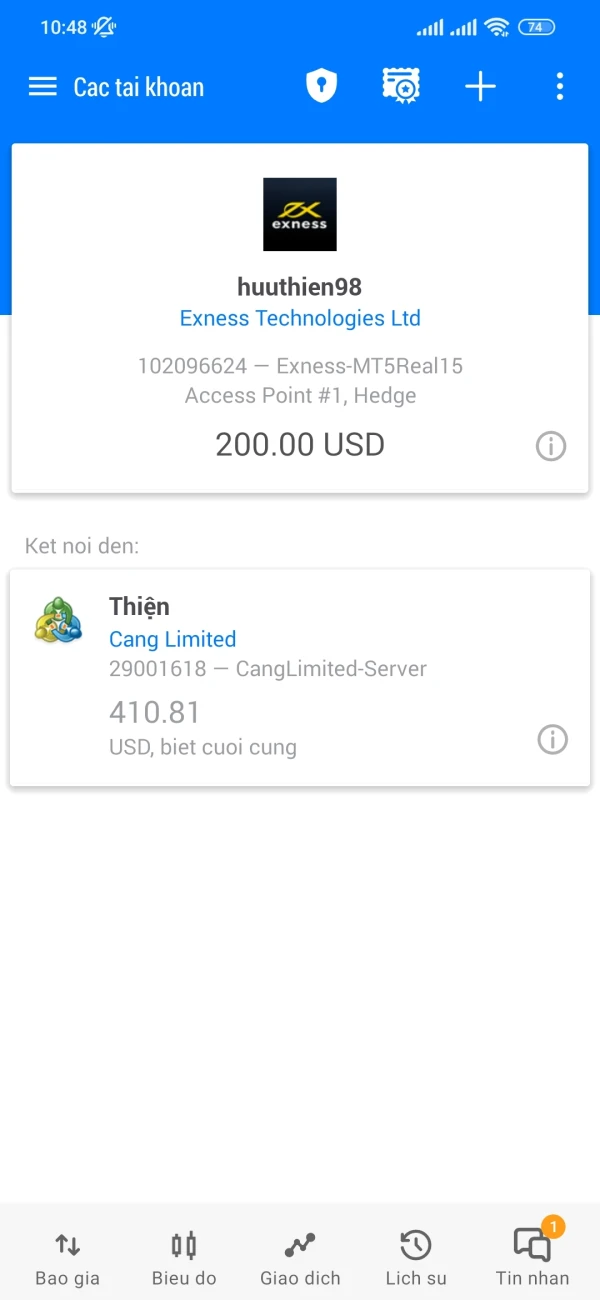Open the certificate settings icon
The width and height of the screenshot is (600, 1300).
pos(401,86)
